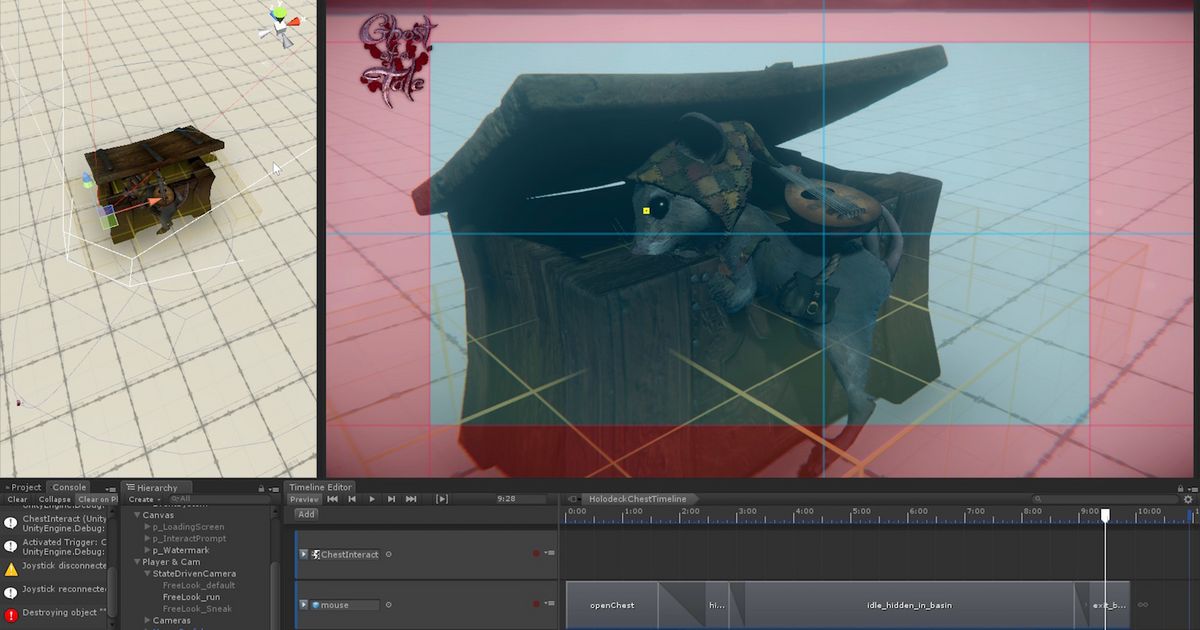This screenshot has width=1200, height=630.
Task: Open the Console panel options menu
Action: coord(112,488)
